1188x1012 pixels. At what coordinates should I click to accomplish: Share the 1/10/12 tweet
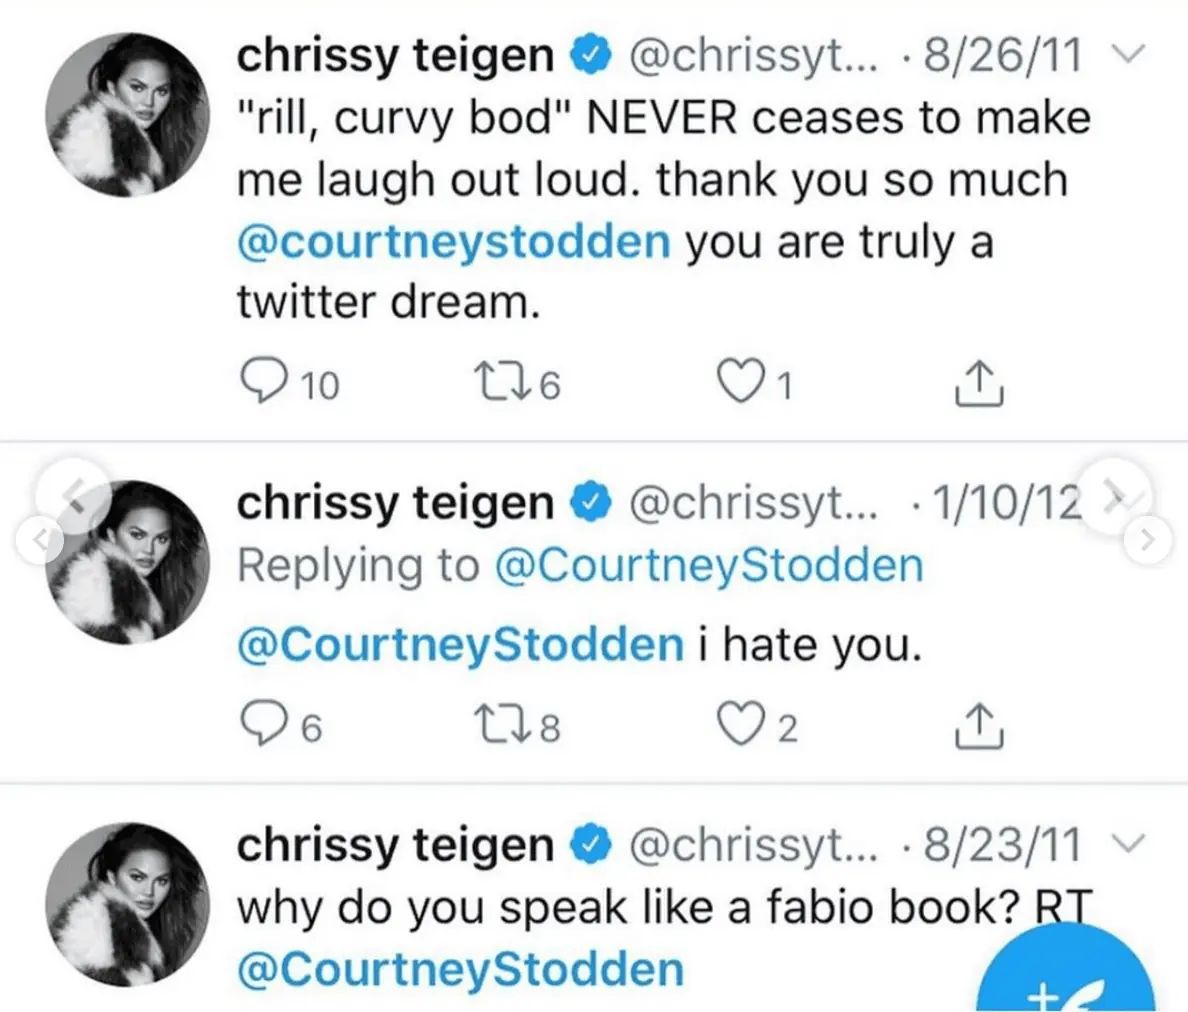(x=978, y=726)
